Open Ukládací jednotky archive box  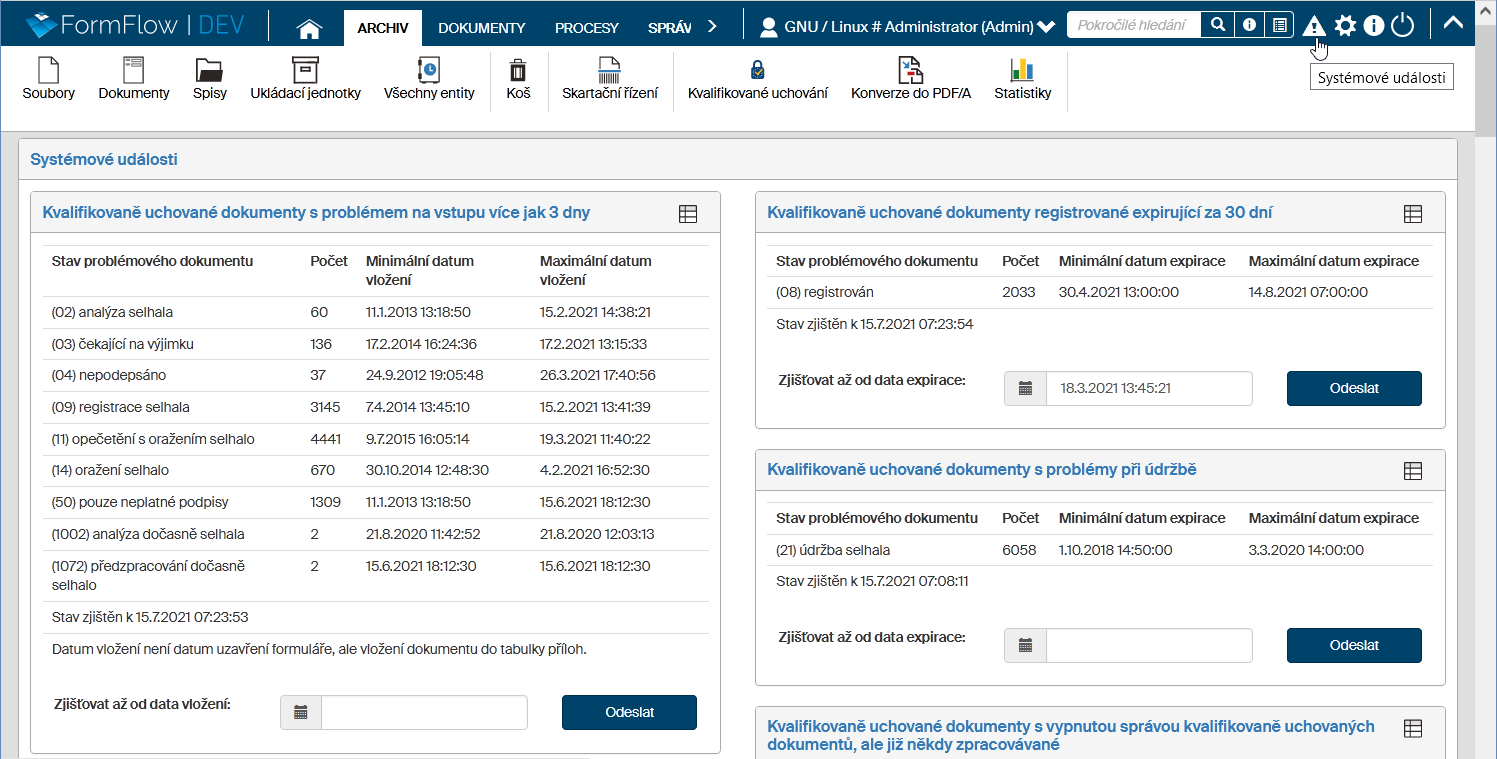305,79
